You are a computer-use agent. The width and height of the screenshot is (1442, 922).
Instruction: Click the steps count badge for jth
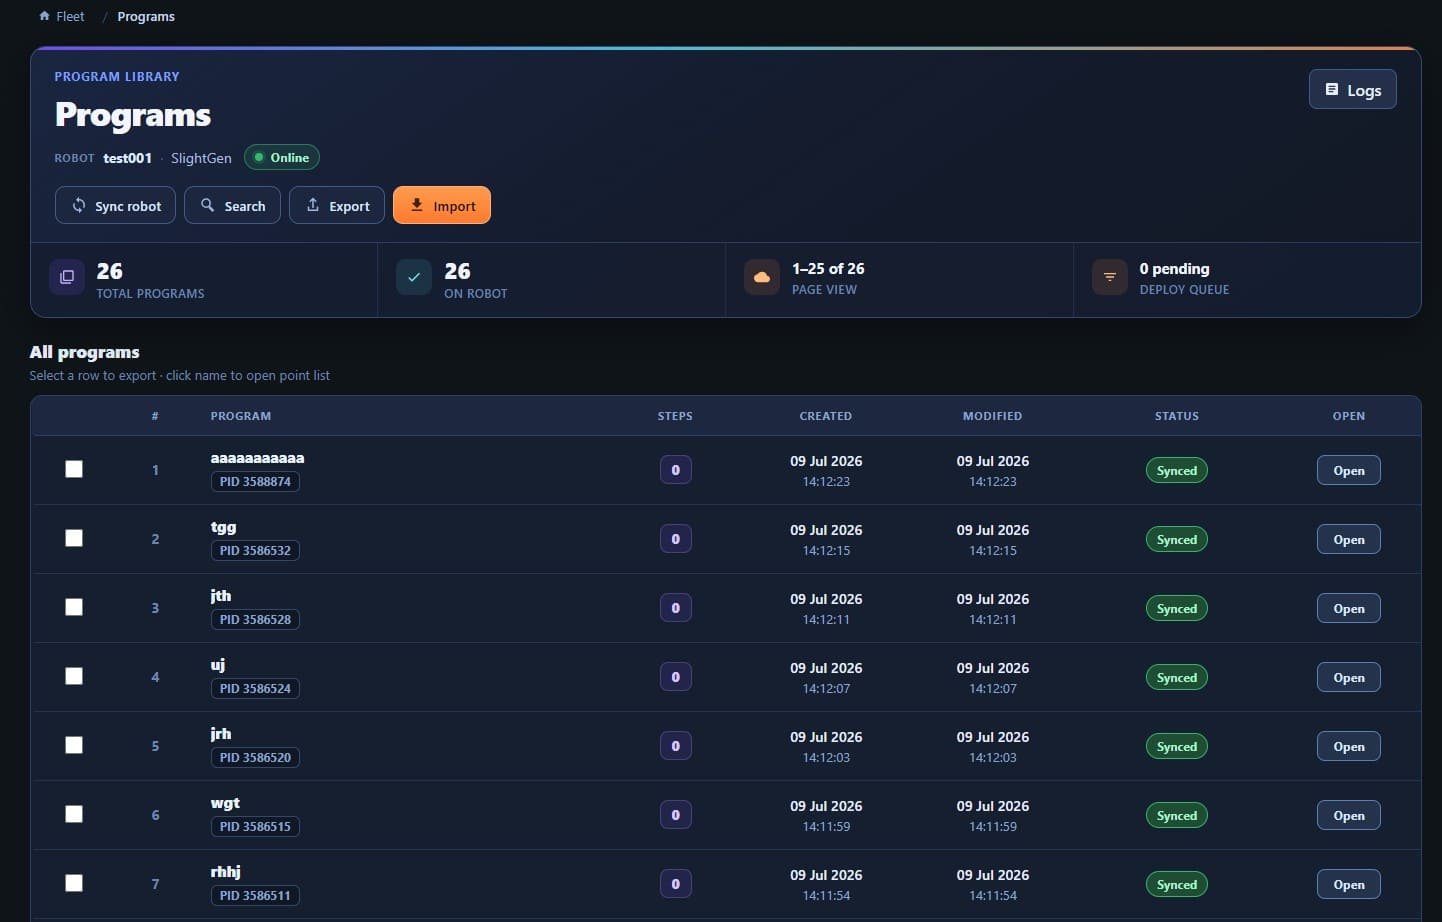coord(675,608)
